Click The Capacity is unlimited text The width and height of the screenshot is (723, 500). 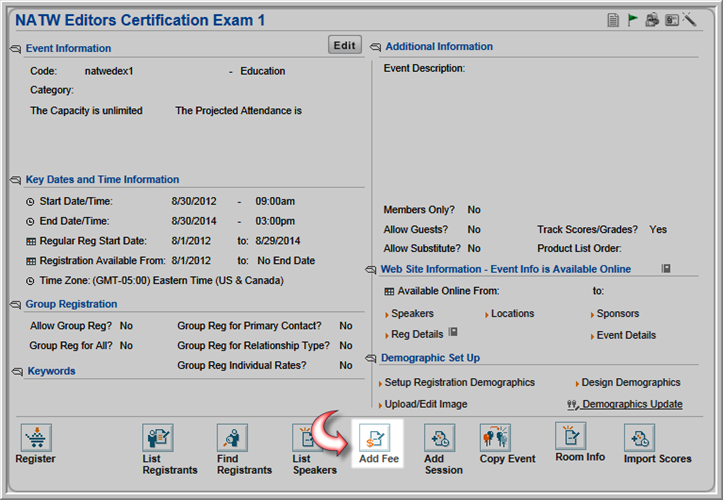(86, 111)
